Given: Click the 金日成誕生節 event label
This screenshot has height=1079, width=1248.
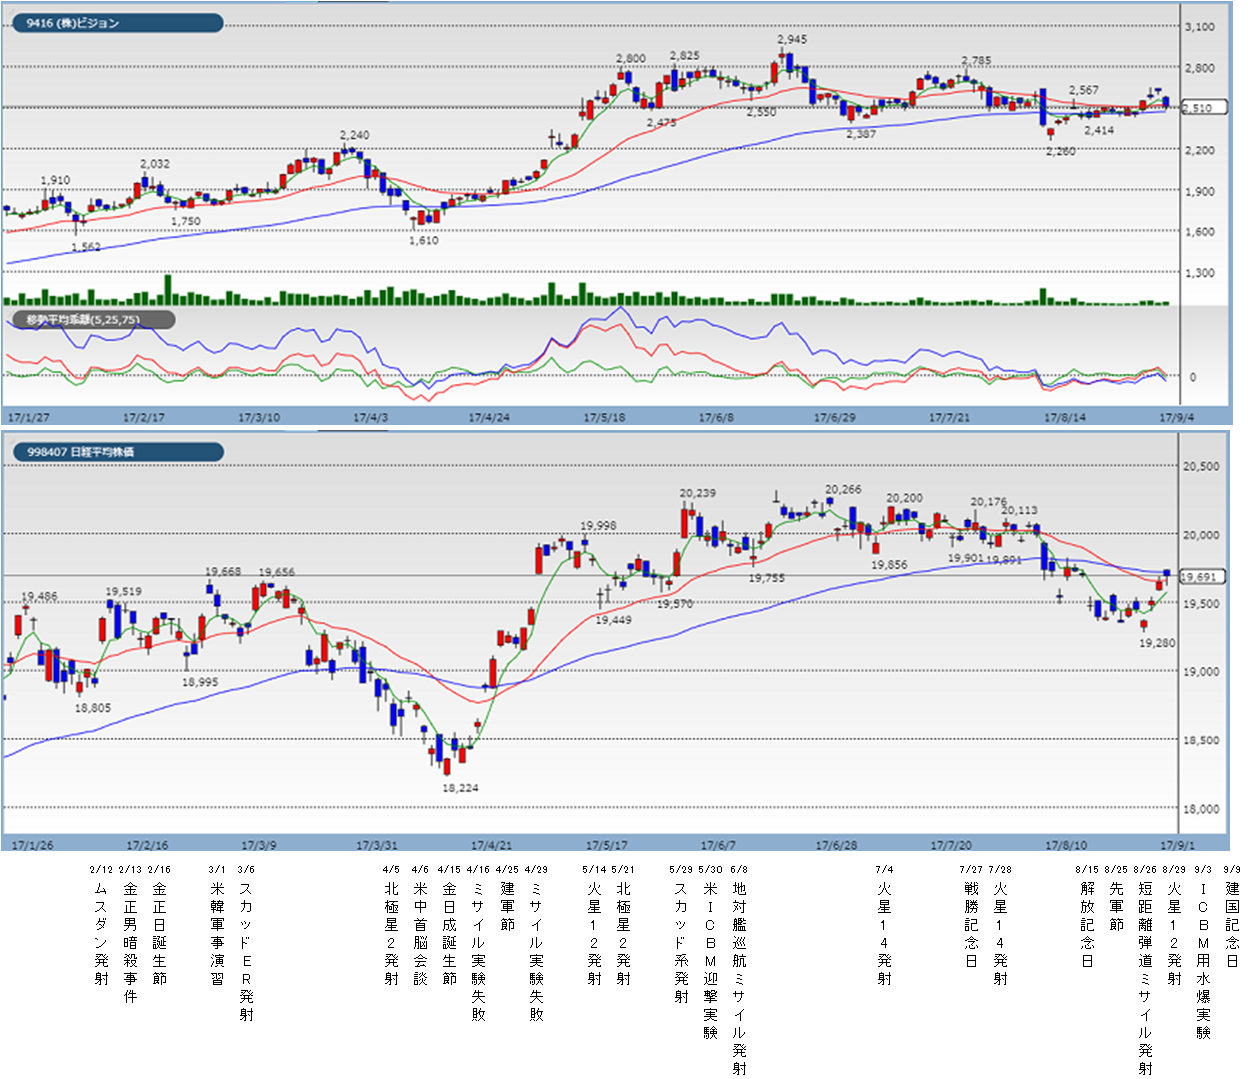Looking at the screenshot, I should [x=449, y=934].
